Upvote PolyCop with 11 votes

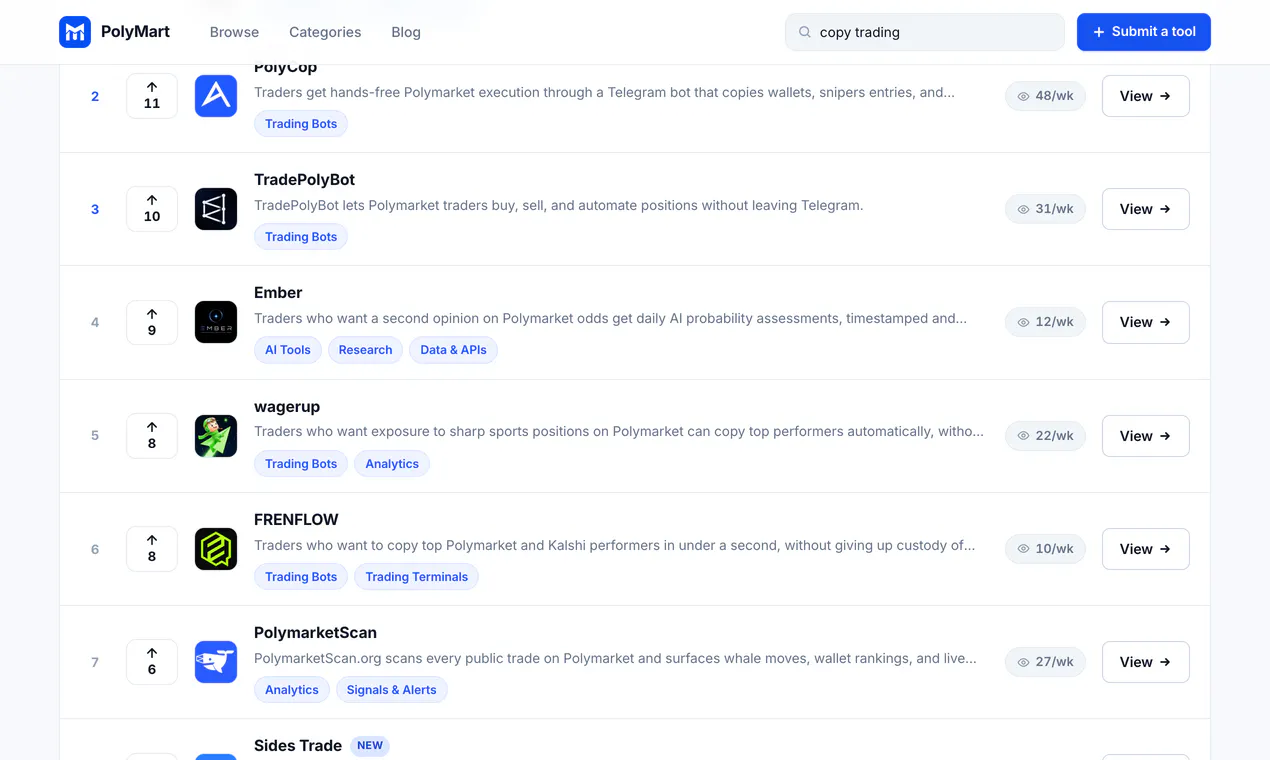click(152, 96)
